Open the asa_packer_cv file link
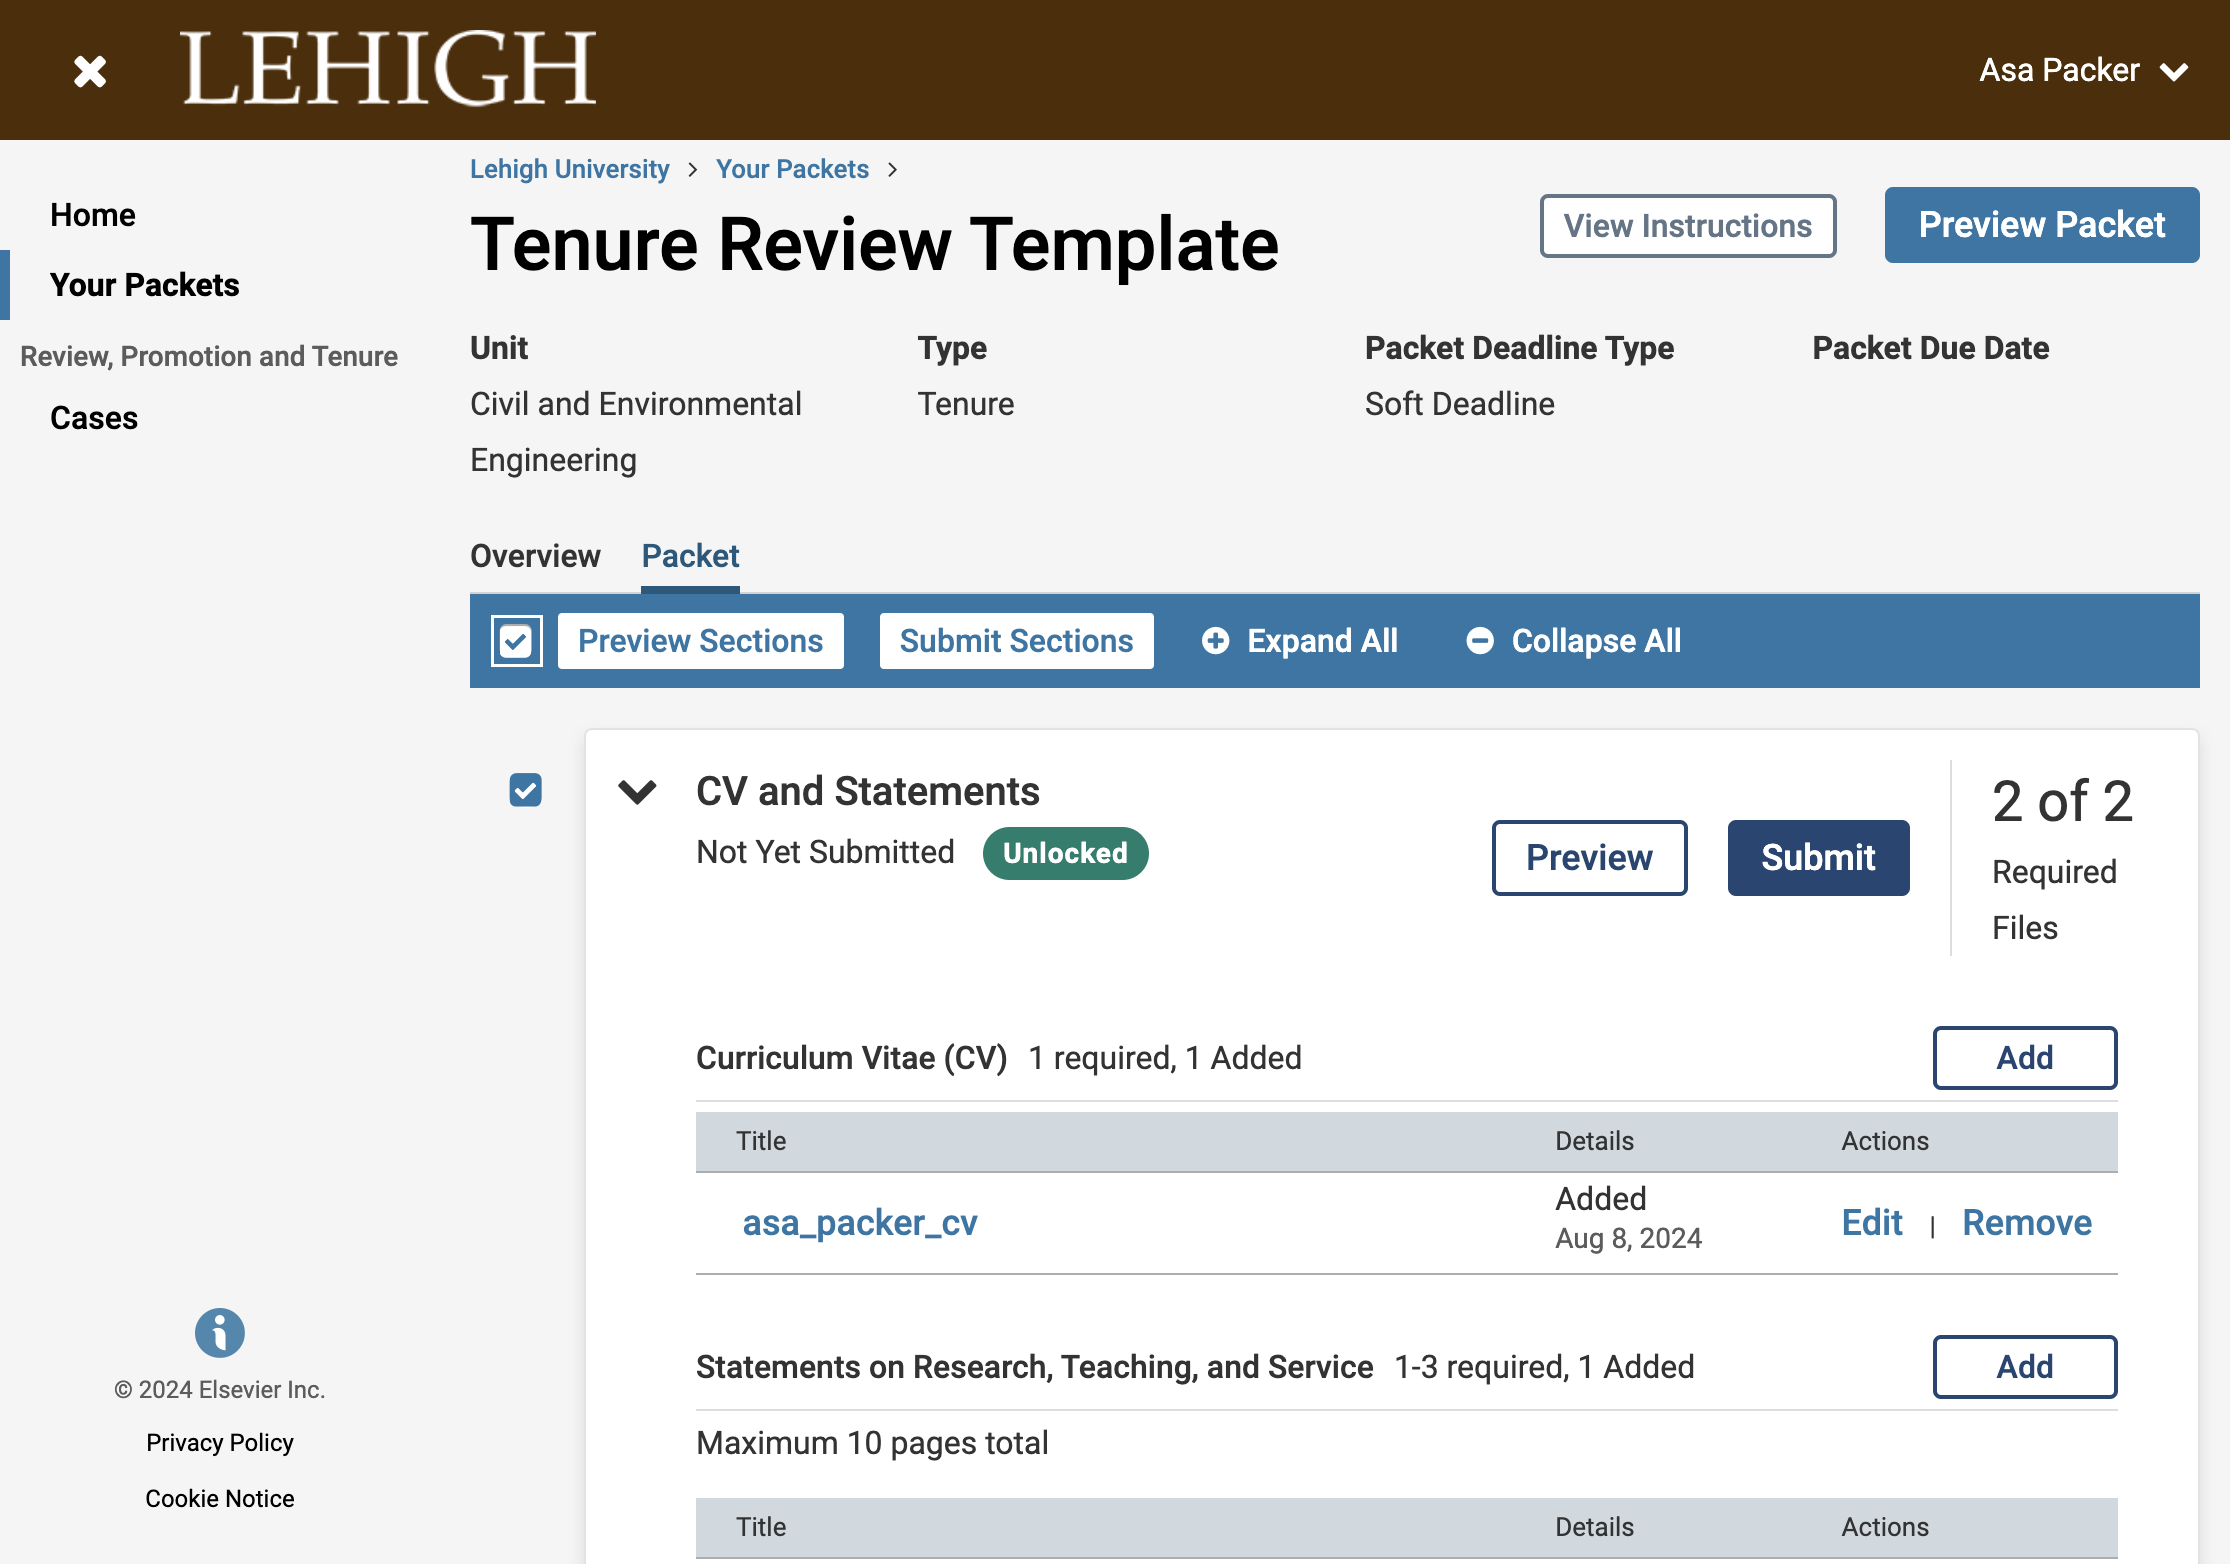The height and width of the screenshot is (1564, 2230). pos(860,1223)
